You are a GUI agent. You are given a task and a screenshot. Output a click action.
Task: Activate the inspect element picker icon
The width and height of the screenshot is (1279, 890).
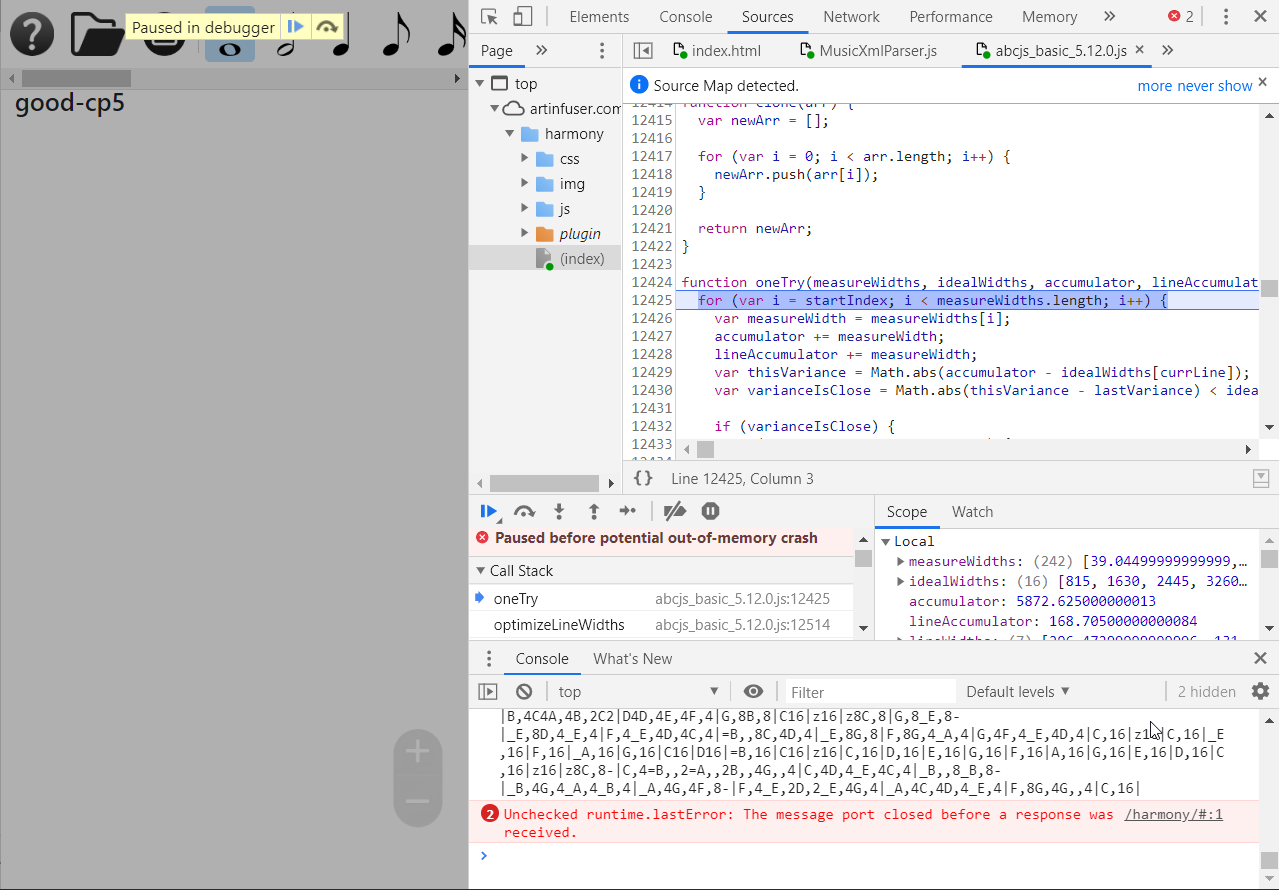point(489,16)
